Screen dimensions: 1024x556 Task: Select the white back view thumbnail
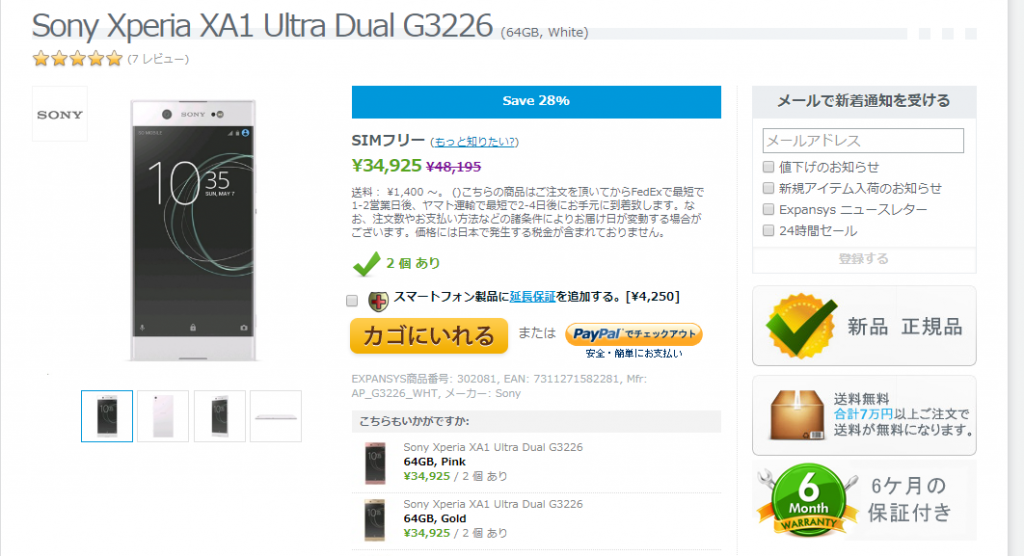click(163, 416)
